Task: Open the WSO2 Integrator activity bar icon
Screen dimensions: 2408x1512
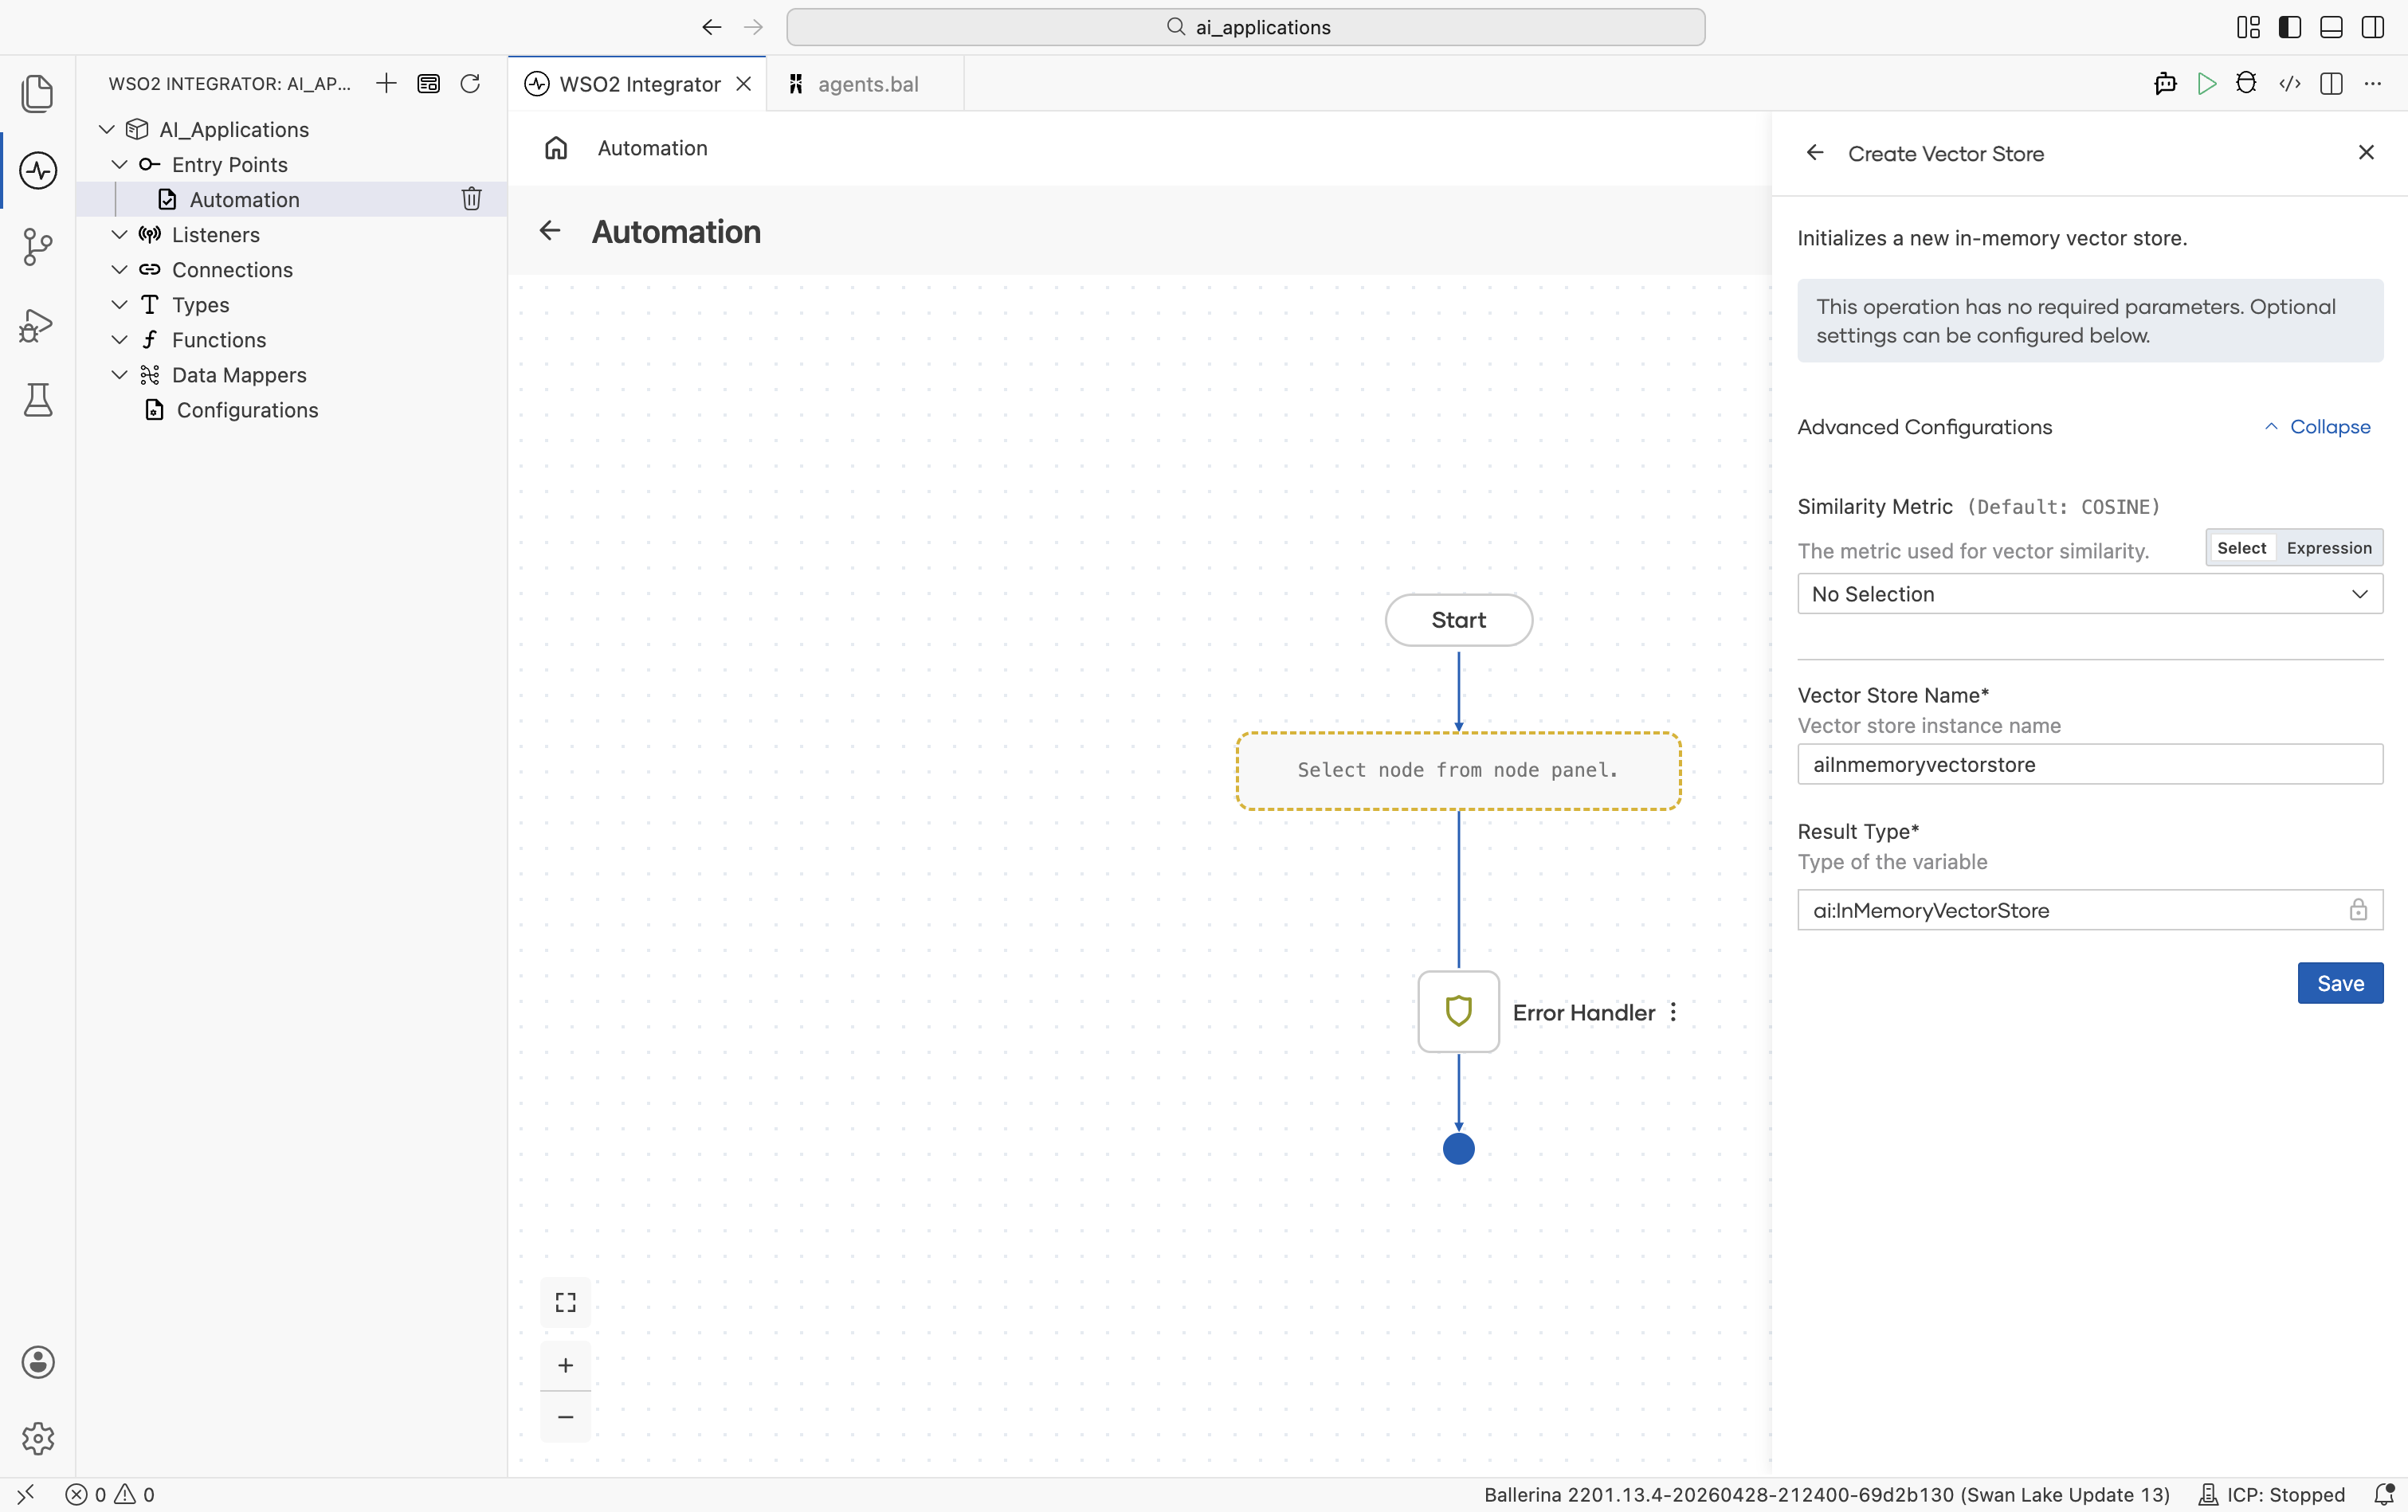Action: [38, 170]
